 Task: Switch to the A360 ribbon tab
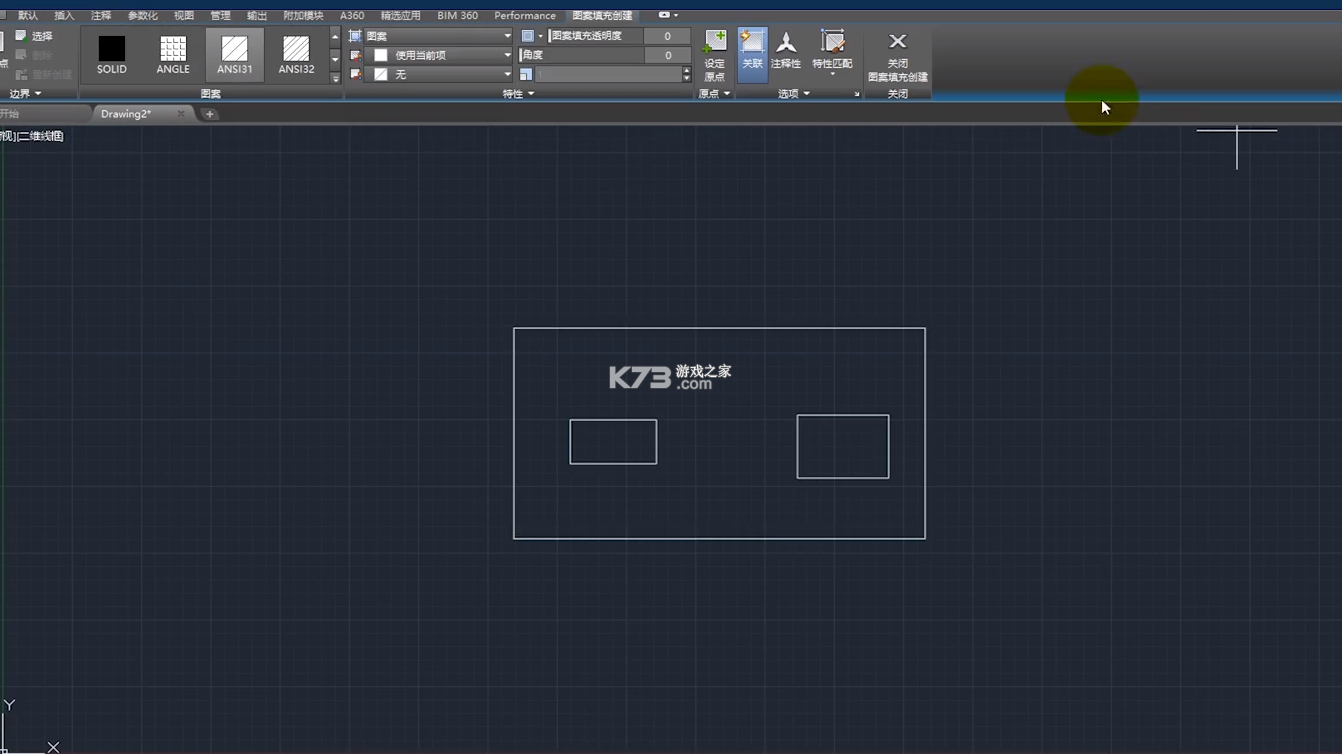352,15
